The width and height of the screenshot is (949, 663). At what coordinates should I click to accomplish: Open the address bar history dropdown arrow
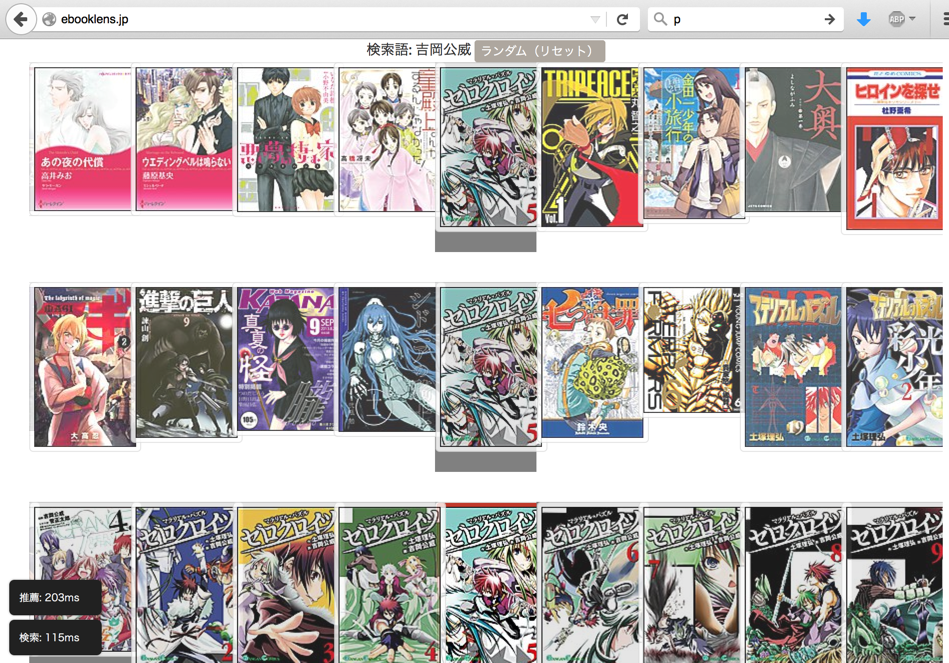click(595, 19)
